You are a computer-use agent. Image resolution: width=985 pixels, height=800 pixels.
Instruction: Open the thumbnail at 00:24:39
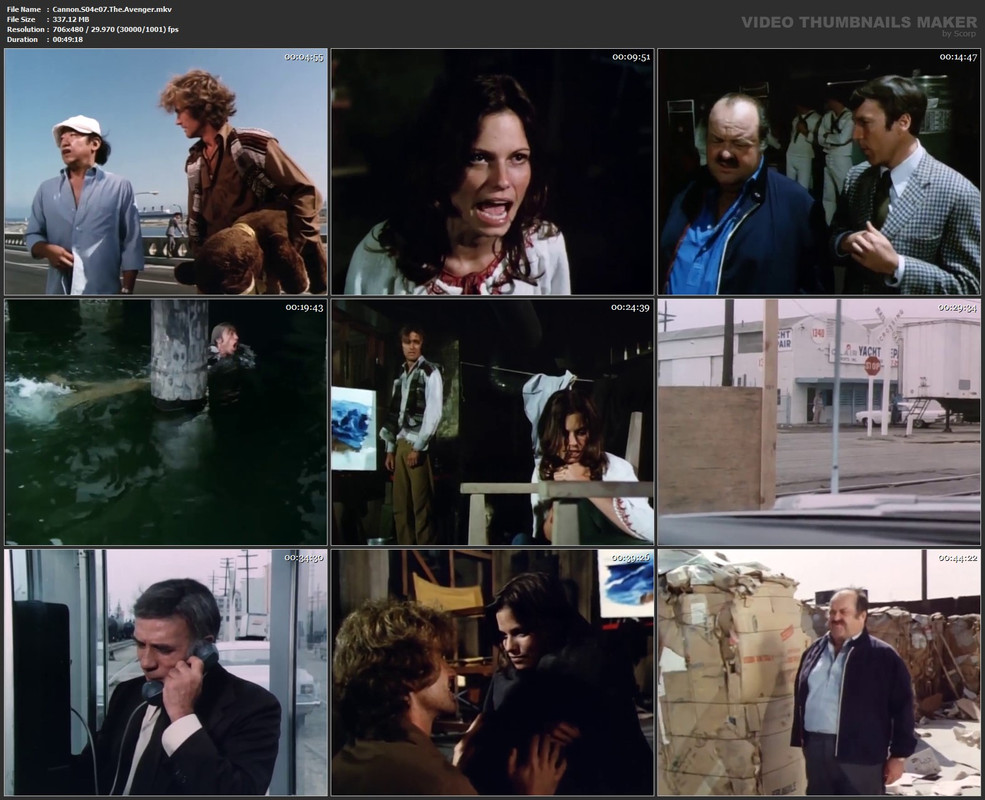click(492, 422)
